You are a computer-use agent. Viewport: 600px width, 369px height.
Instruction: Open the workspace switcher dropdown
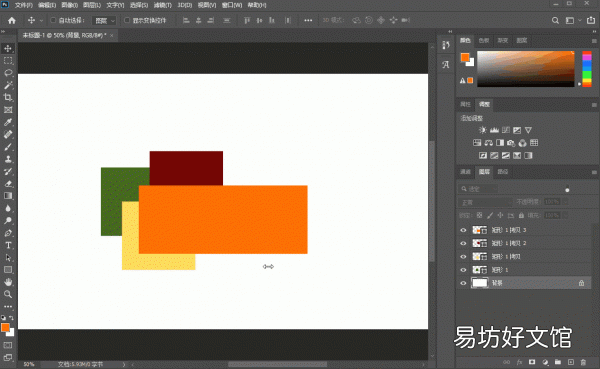pos(573,20)
